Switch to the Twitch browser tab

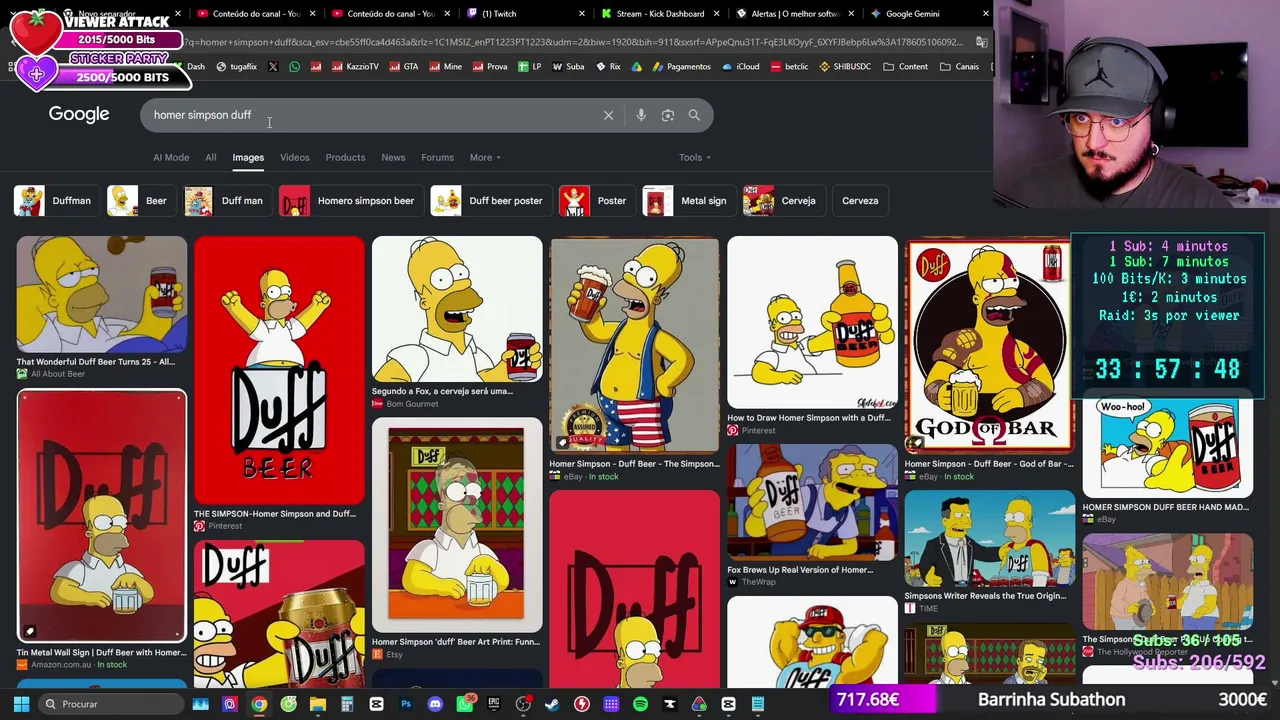(526, 14)
